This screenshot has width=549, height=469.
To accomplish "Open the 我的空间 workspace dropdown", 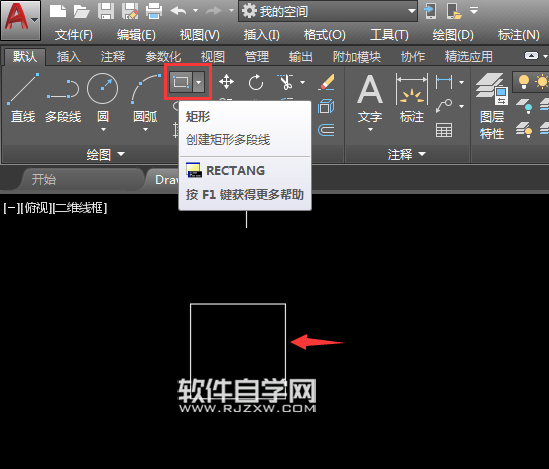I will click(328, 11).
